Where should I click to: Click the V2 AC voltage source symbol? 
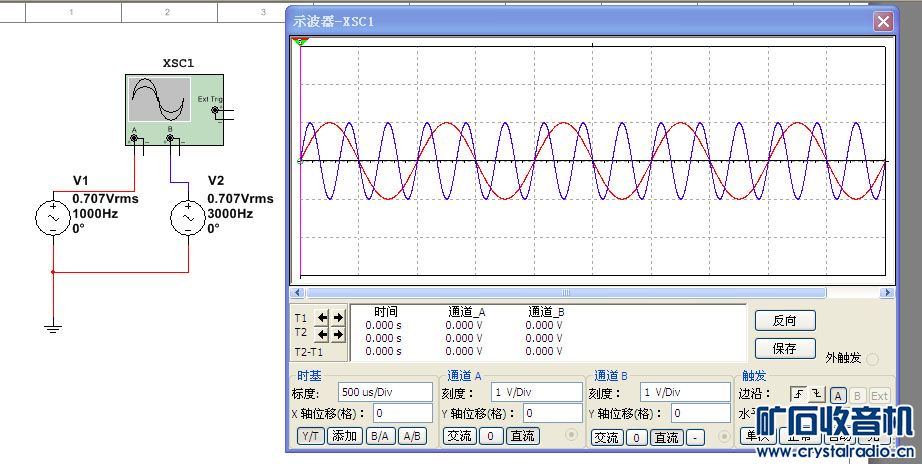pyautogui.click(x=187, y=217)
